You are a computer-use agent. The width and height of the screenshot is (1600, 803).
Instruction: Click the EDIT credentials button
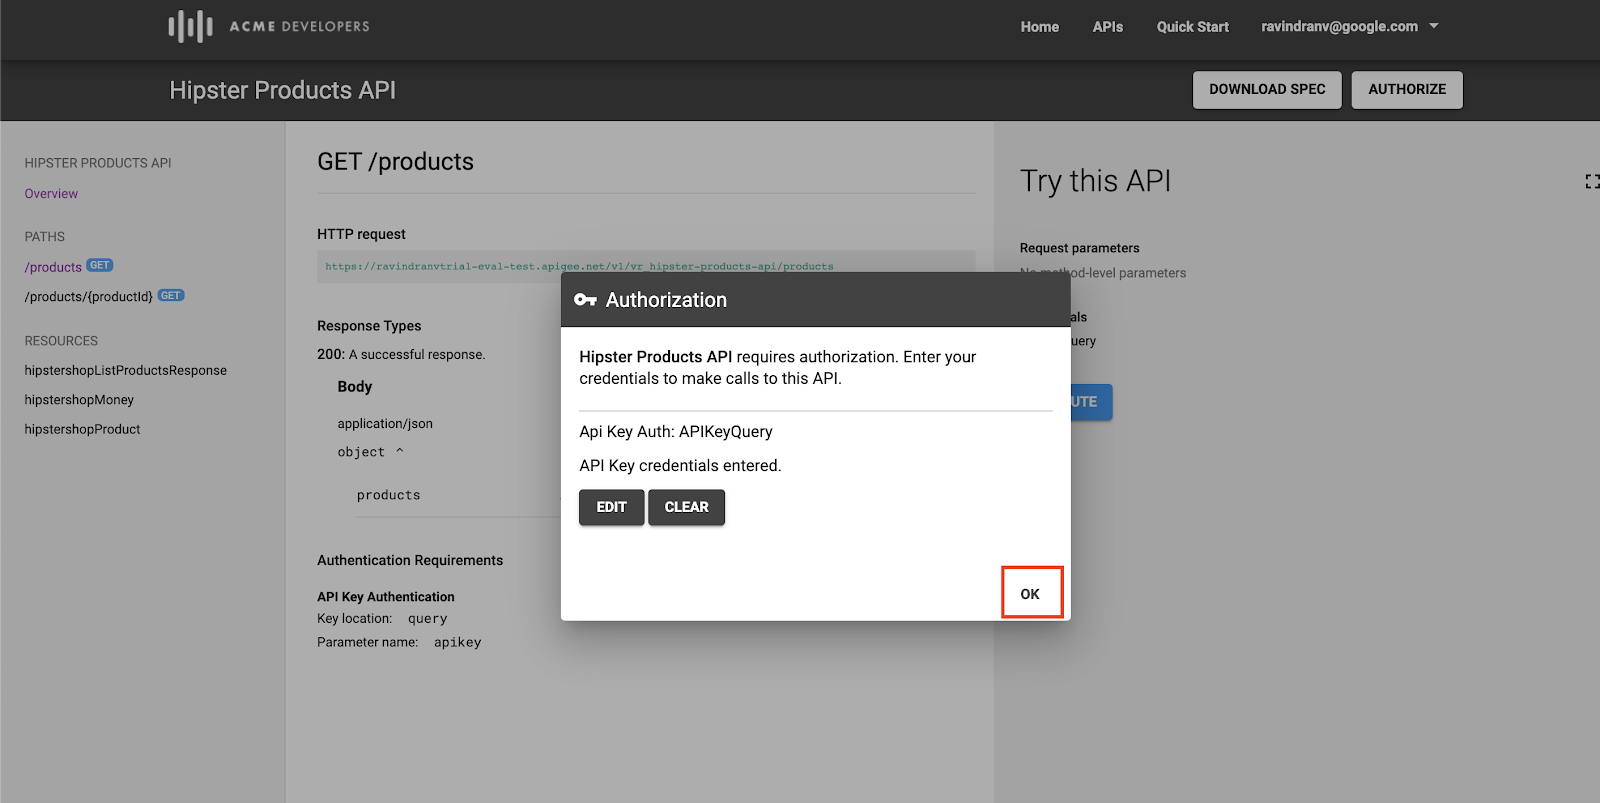pyautogui.click(x=611, y=507)
